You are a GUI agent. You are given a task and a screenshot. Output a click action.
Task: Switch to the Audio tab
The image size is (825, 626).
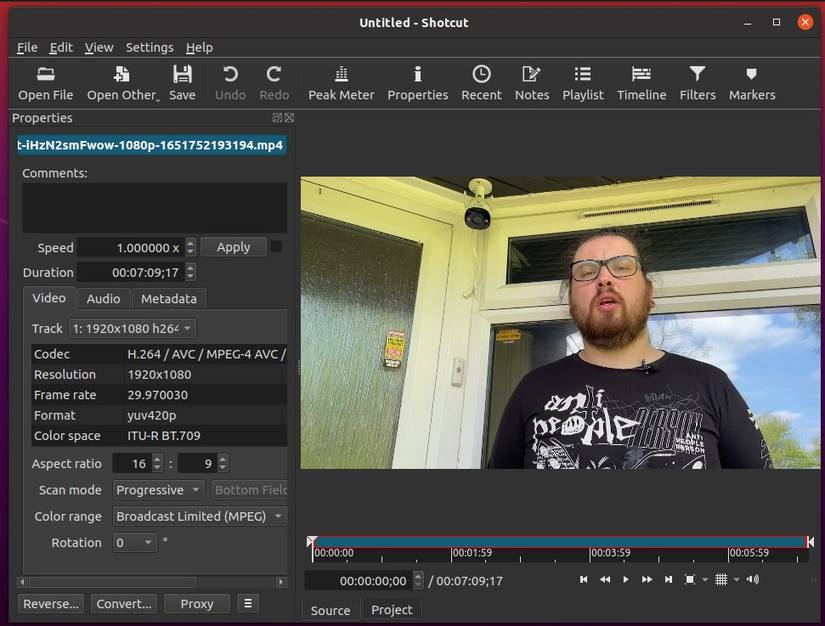(103, 298)
